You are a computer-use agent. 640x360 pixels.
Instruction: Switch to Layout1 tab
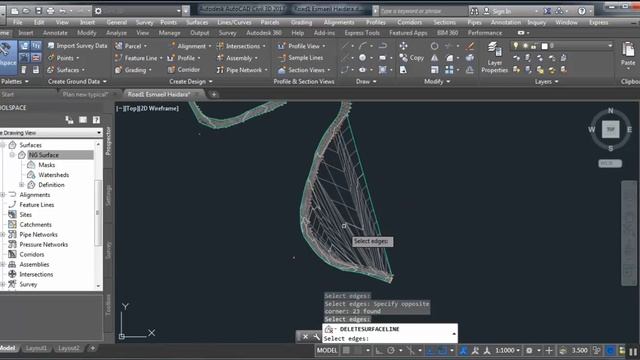pyautogui.click(x=36, y=348)
